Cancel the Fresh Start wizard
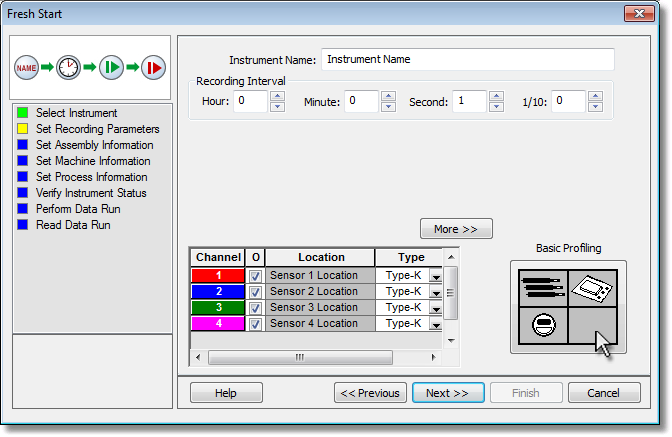The width and height of the screenshot is (672, 437). (x=604, y=392)
